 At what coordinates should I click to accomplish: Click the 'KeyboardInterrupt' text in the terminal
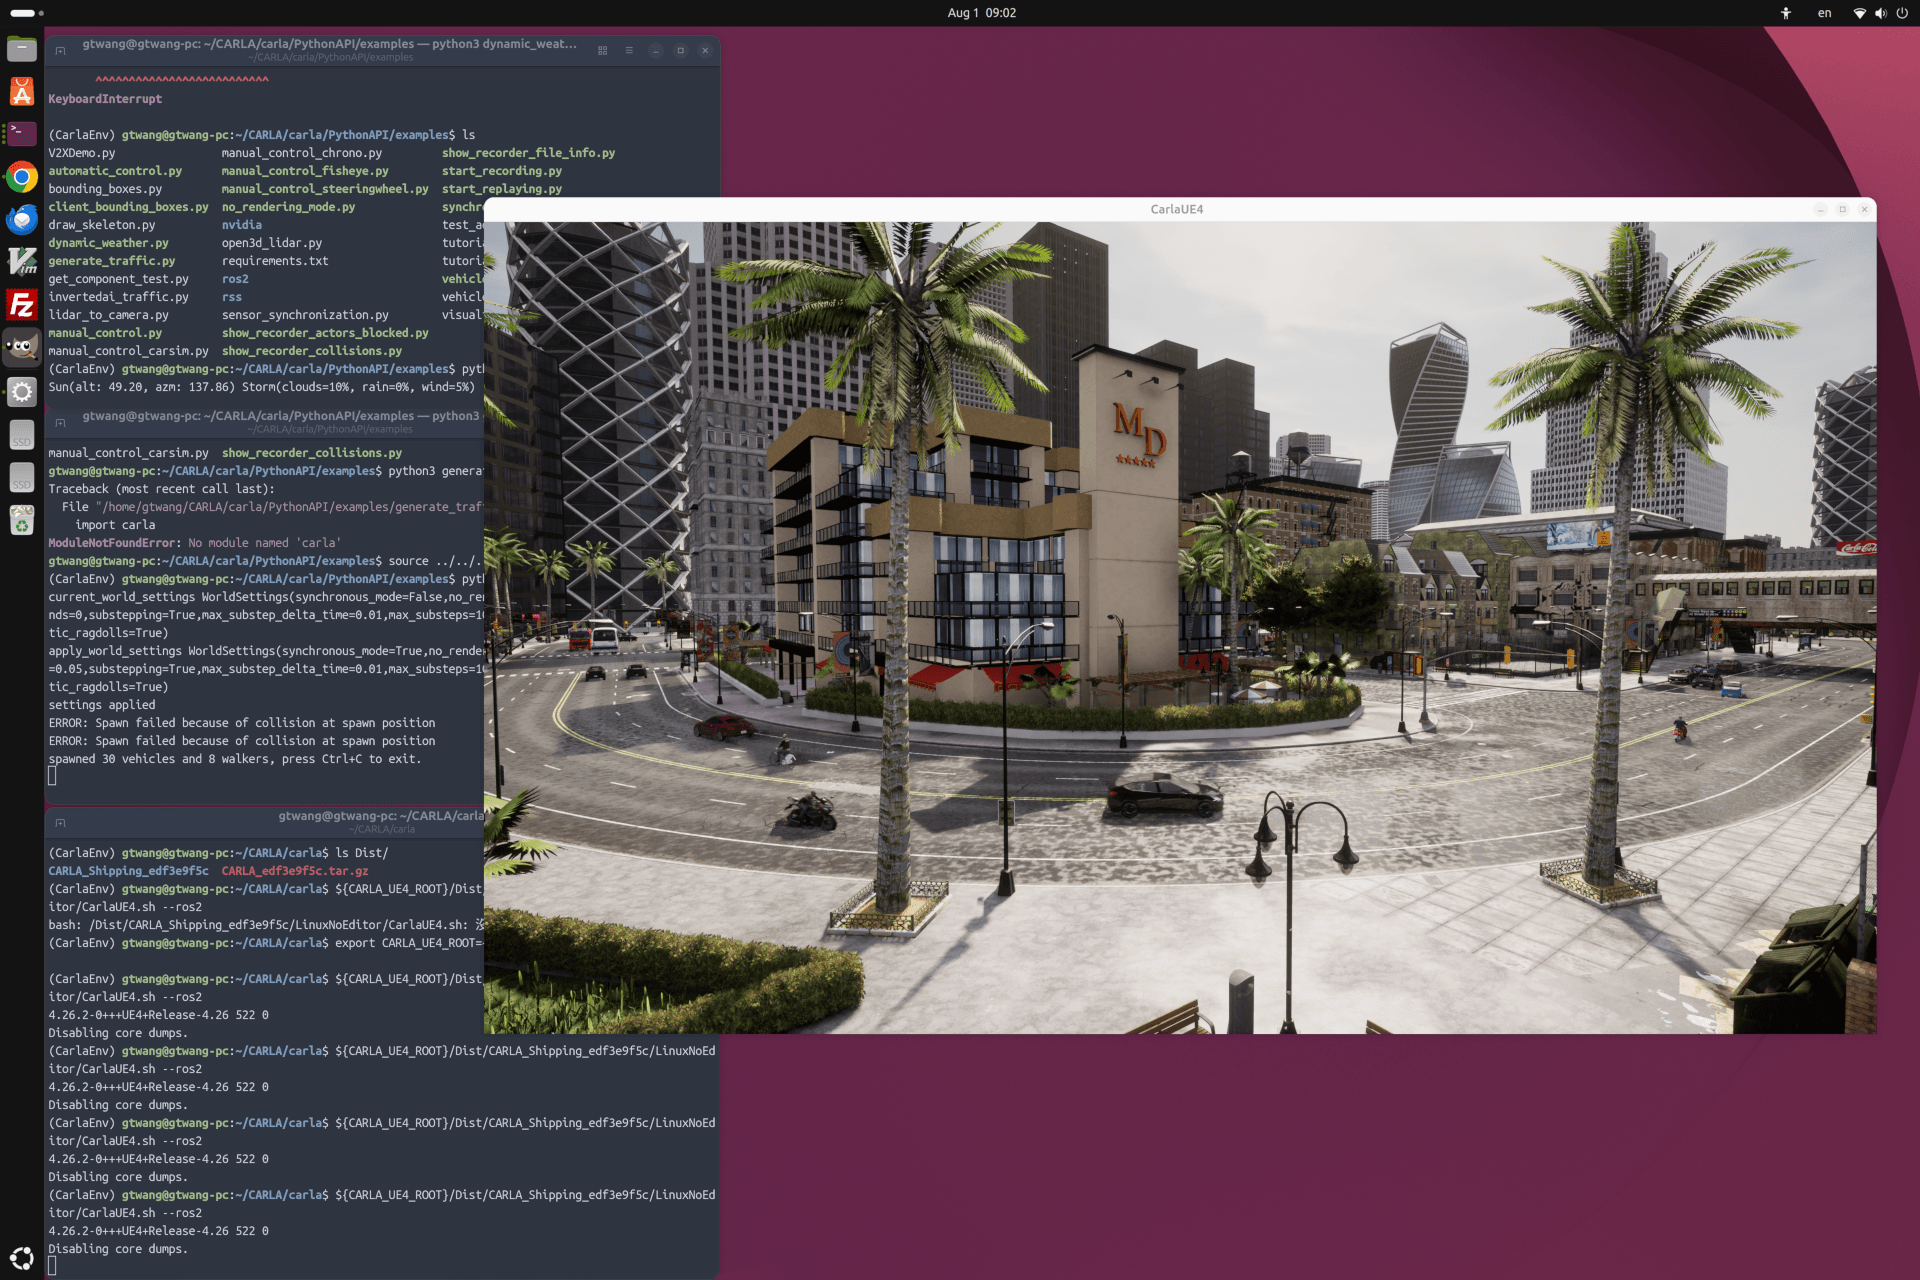[105, 99]
